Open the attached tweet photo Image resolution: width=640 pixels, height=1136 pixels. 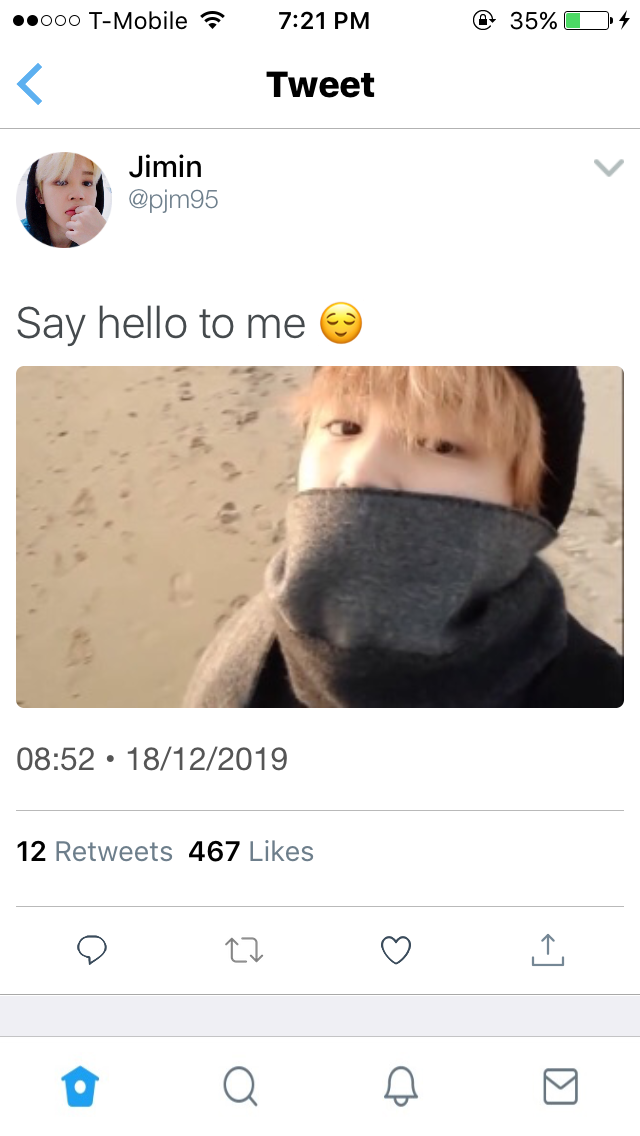coord(320,537)
